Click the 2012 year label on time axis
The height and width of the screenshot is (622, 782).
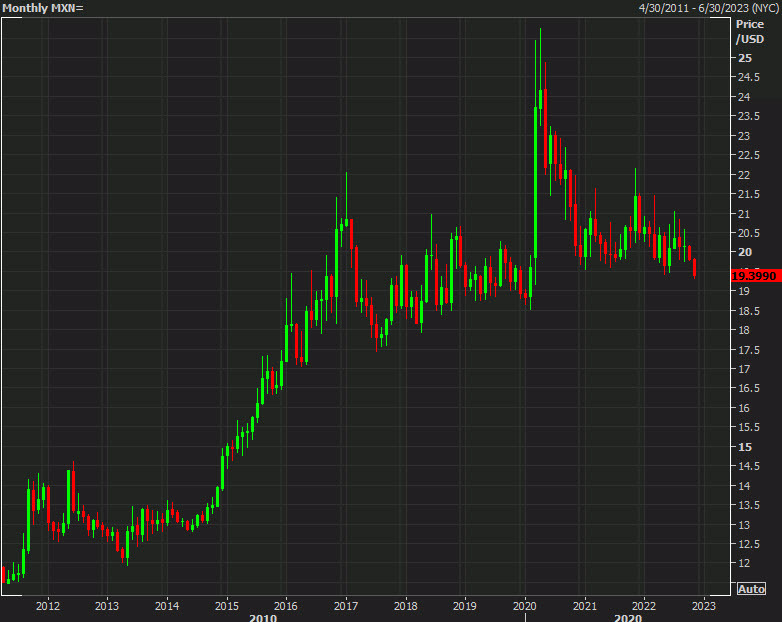point(48,606)
